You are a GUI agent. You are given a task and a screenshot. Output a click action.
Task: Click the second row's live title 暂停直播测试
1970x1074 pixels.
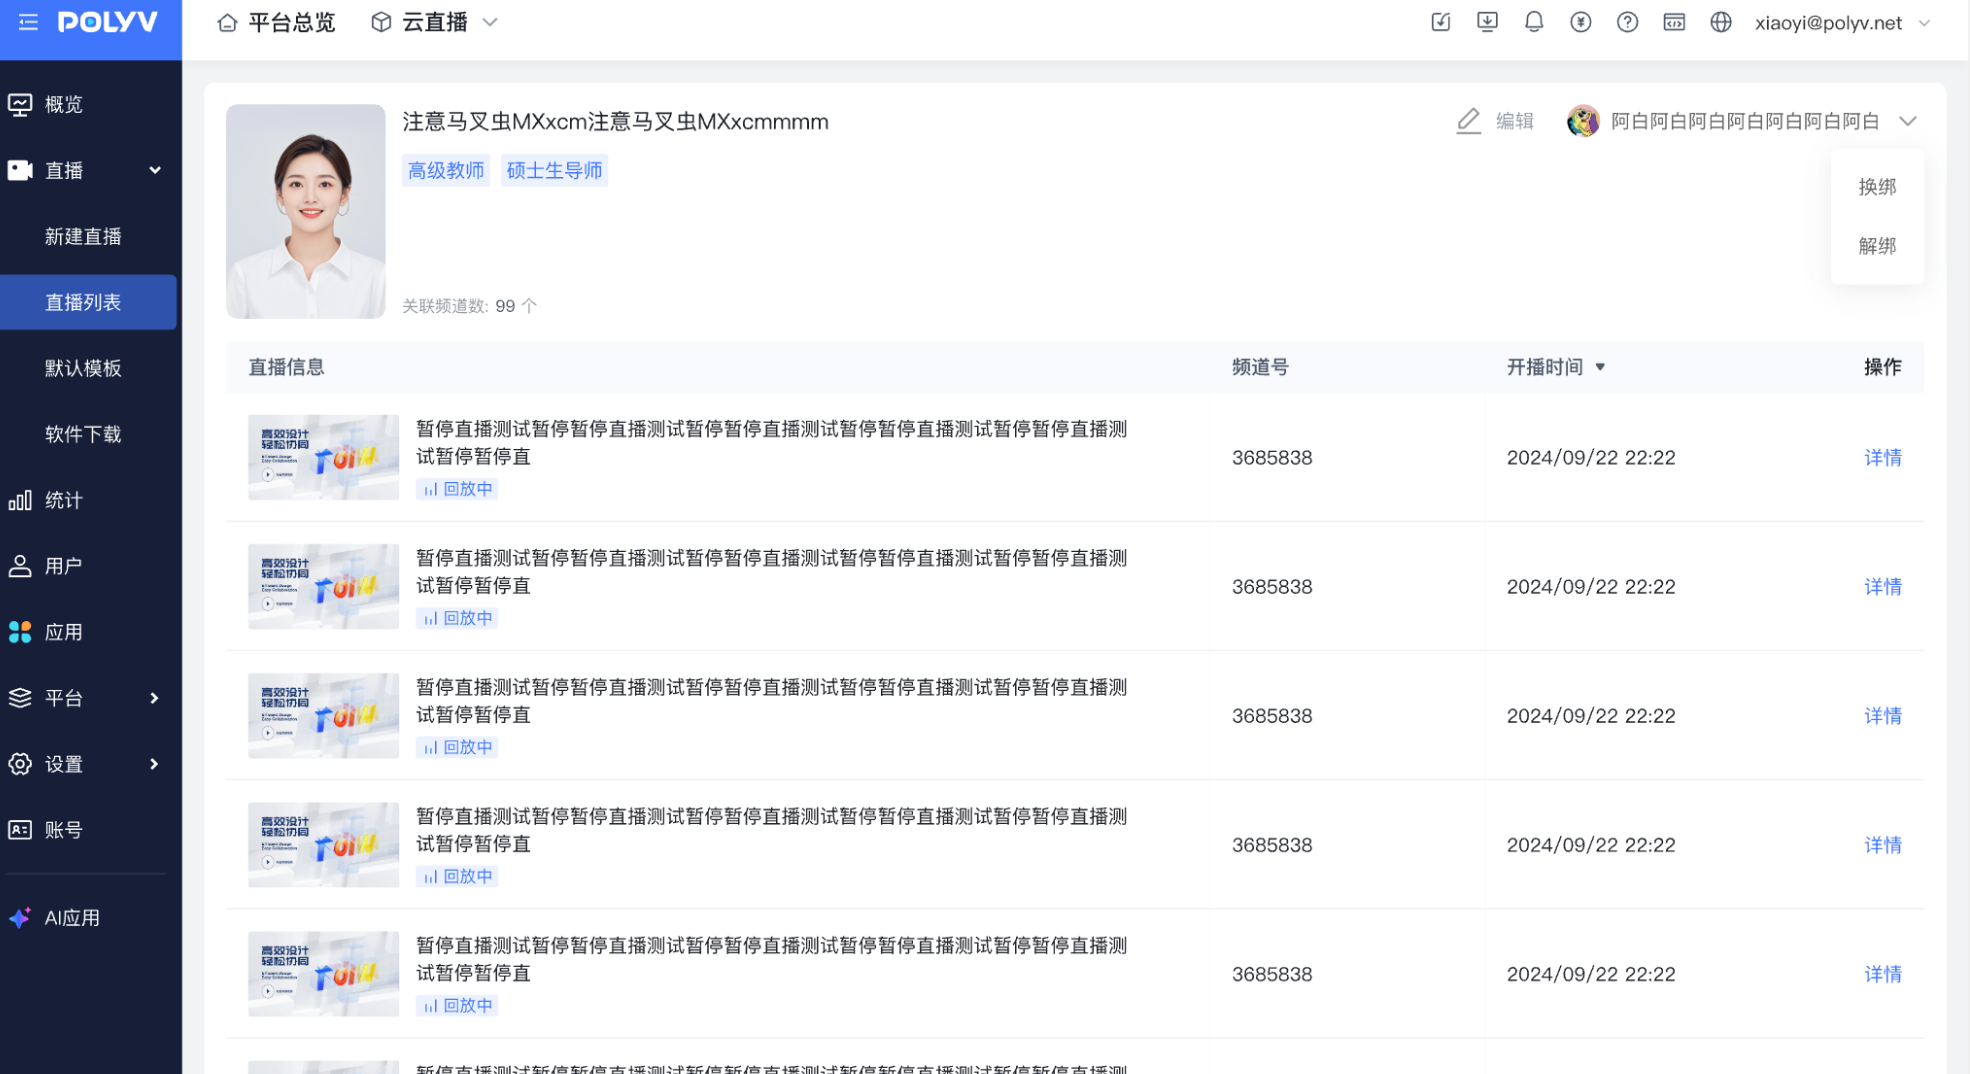point(772,571)
